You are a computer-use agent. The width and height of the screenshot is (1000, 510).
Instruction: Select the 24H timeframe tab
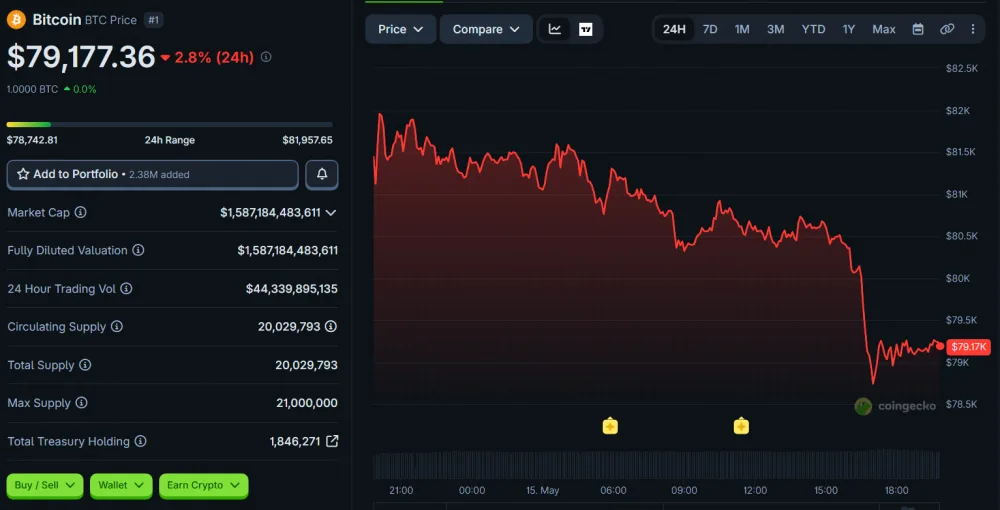pyautogui.click(x=674, y=29)
